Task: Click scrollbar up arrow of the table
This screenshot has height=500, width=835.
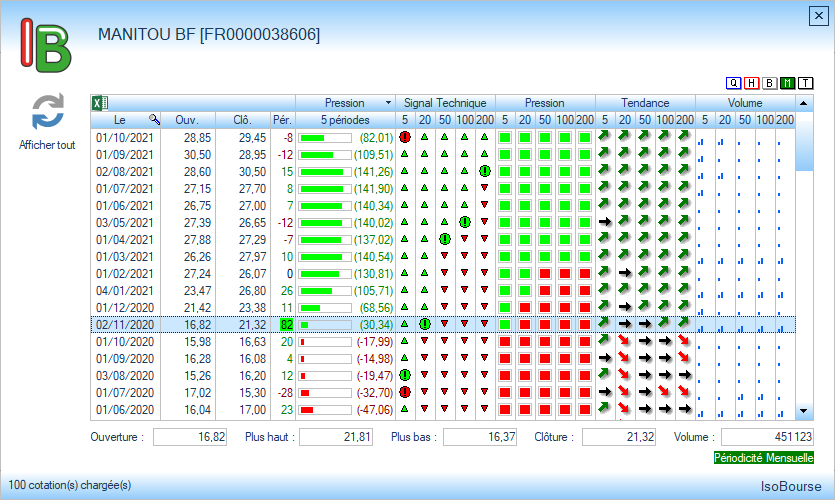Action: [804, 103]
